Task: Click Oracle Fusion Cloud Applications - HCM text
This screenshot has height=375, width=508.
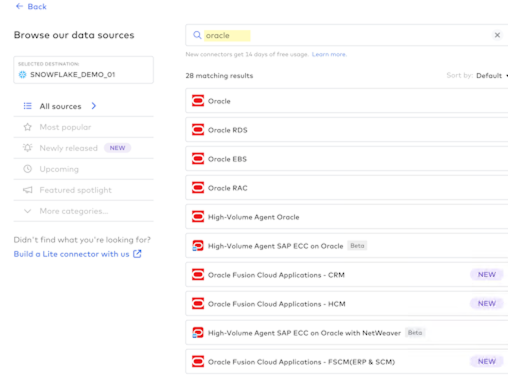Action: [277, 304]
